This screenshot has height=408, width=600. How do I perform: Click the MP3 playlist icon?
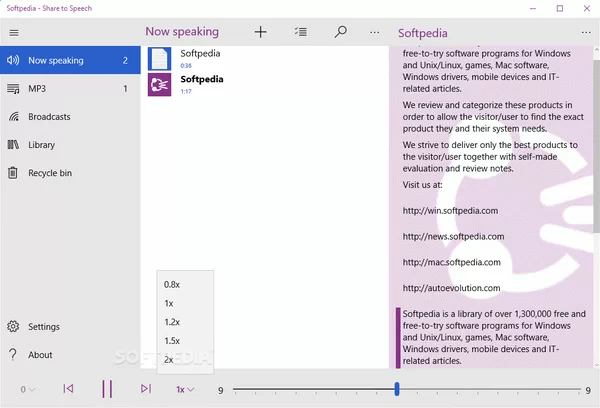tap(13, 89)
